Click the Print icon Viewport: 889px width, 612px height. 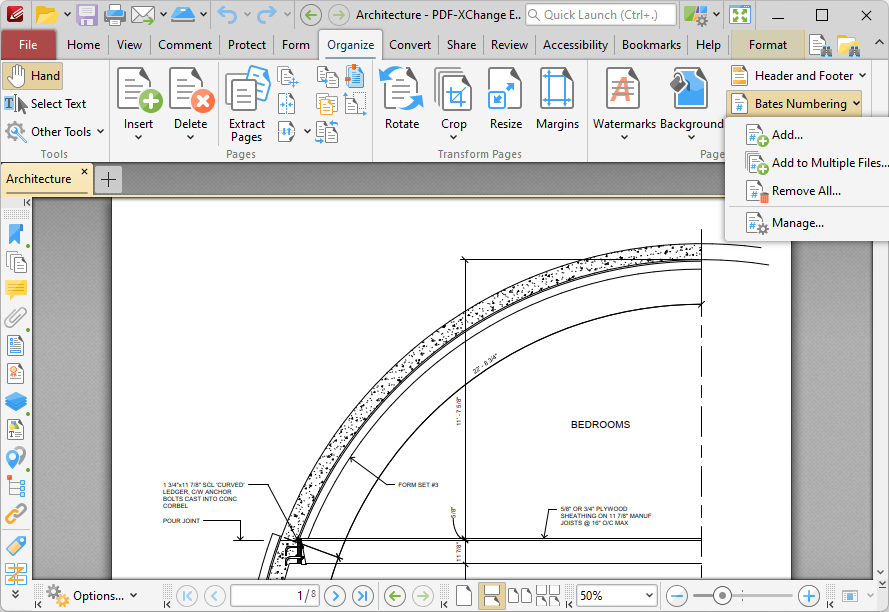coord(115,15)
